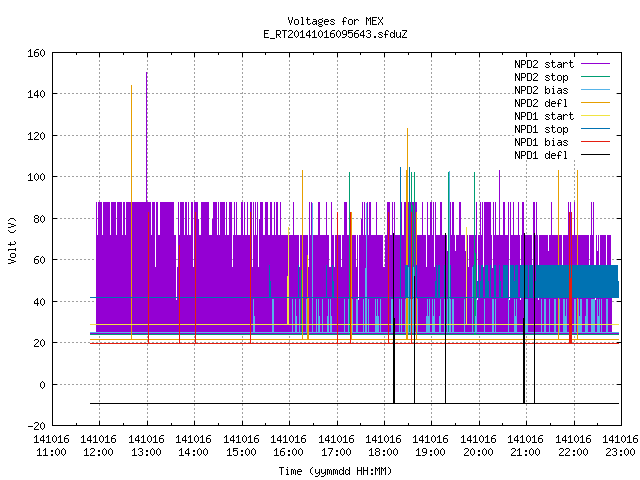Pick the NPD1 stop legend label
Viewport: 640px width, 480px height.
(541, 129)
